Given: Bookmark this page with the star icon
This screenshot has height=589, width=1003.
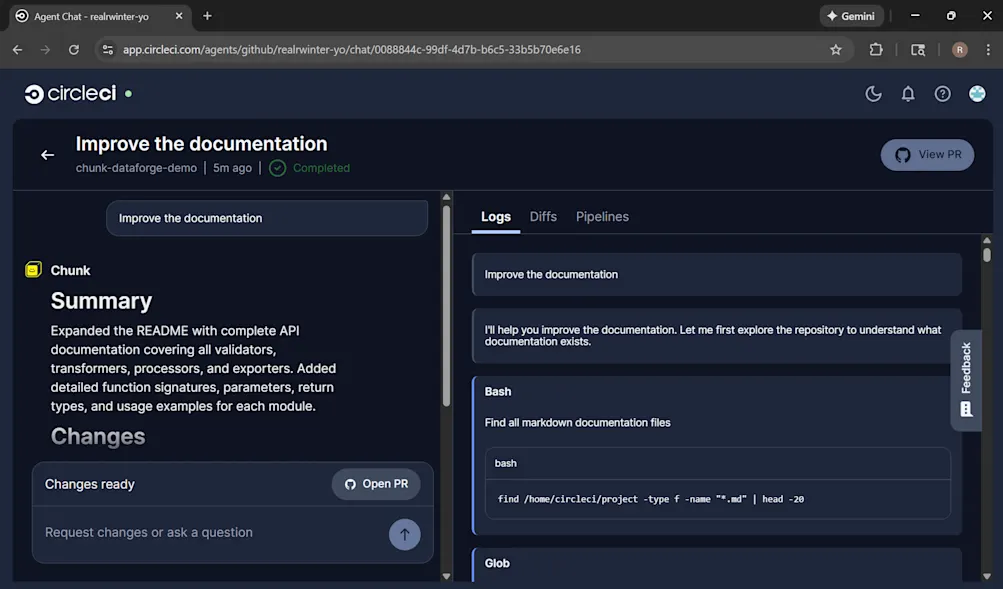Looking at the screenshot, I should [x=835, y=50].
